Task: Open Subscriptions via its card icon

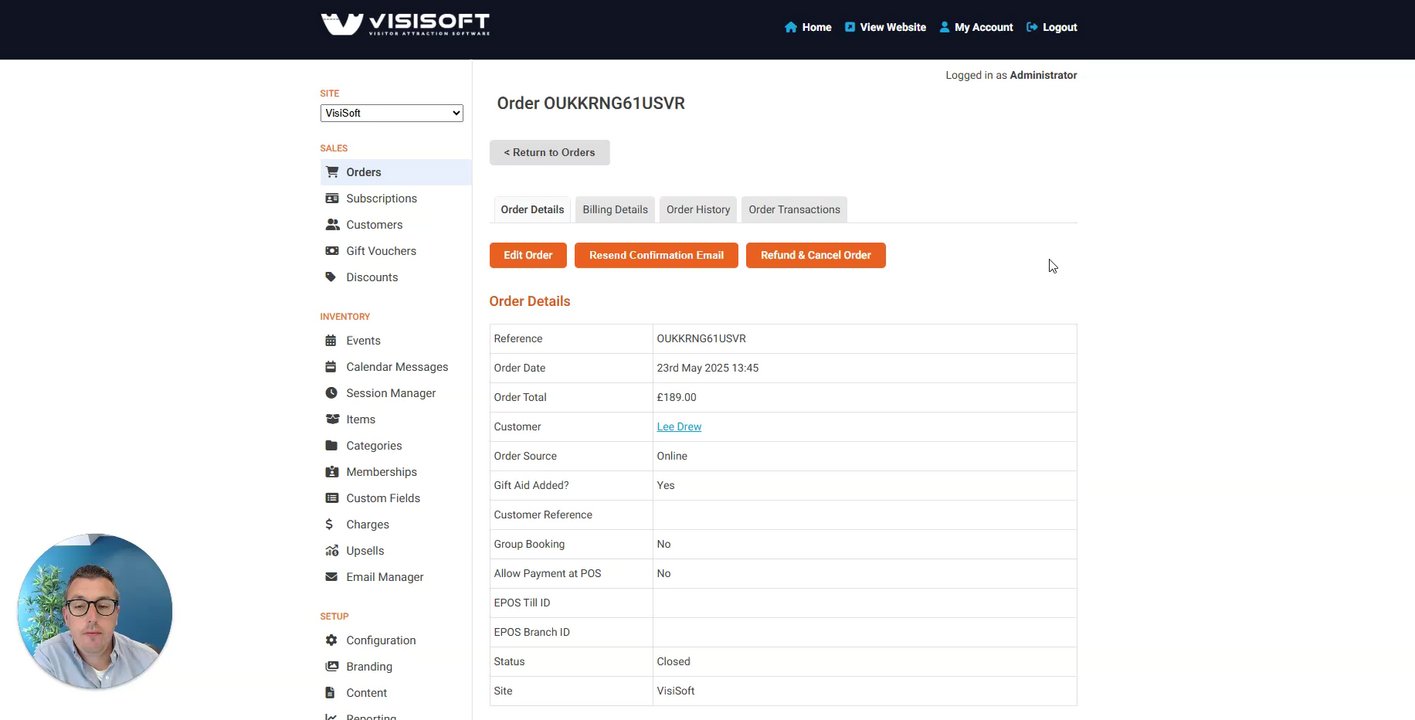Action: pyautogui.click(x=332, y=198)
